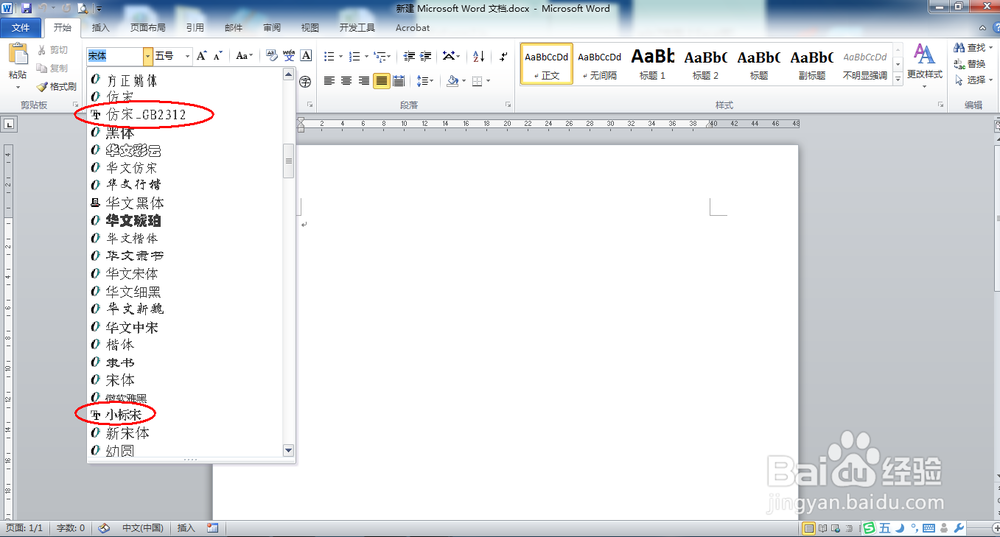Select the 华文琥珀 font from list

(x=185, y=221)
